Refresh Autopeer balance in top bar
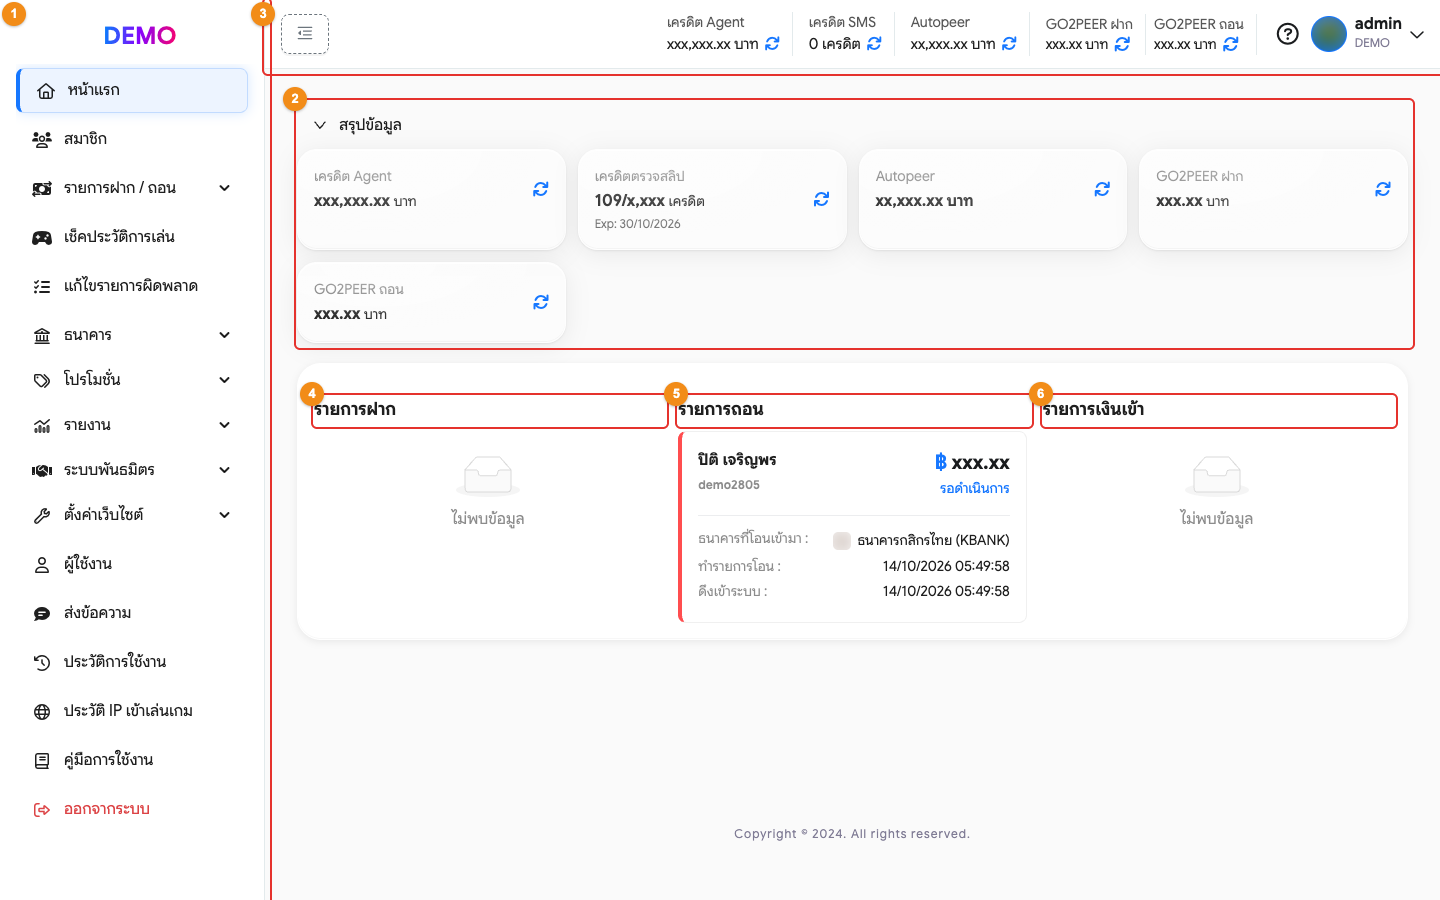1440x900 pixels. click(x=1009, y=44)
